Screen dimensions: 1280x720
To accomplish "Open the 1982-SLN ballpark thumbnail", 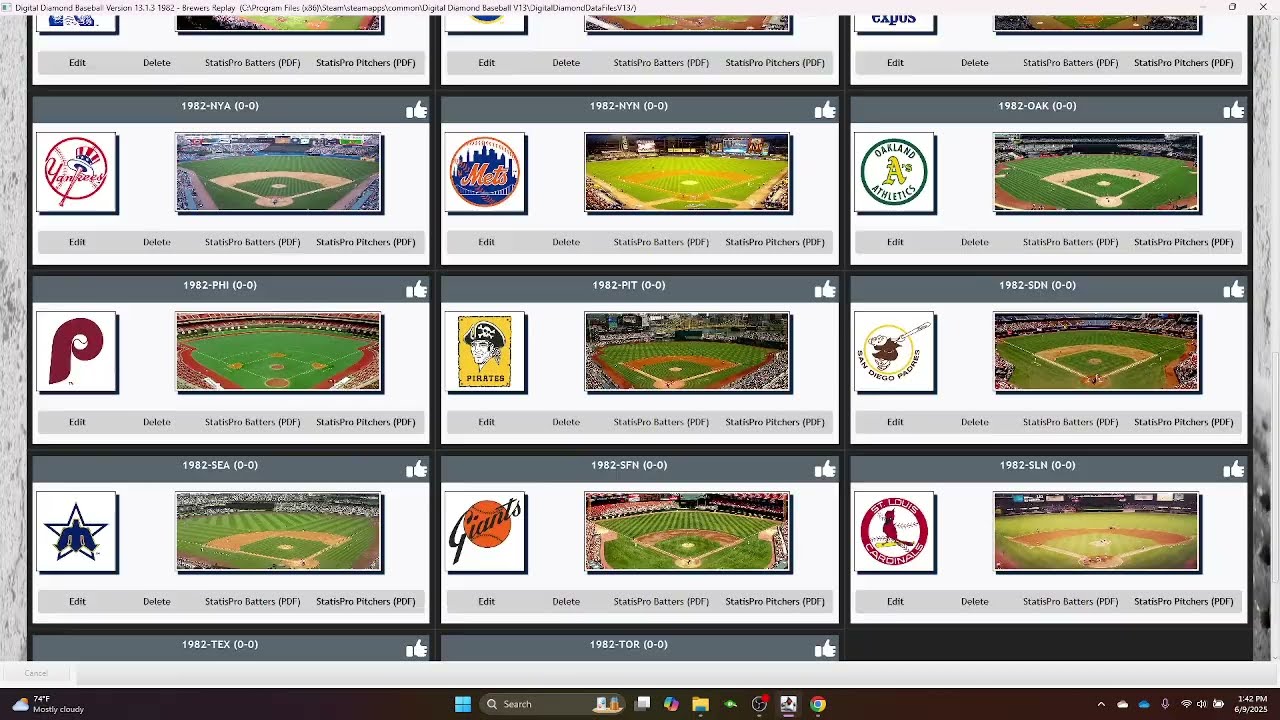I will [x=1096, y=532].
